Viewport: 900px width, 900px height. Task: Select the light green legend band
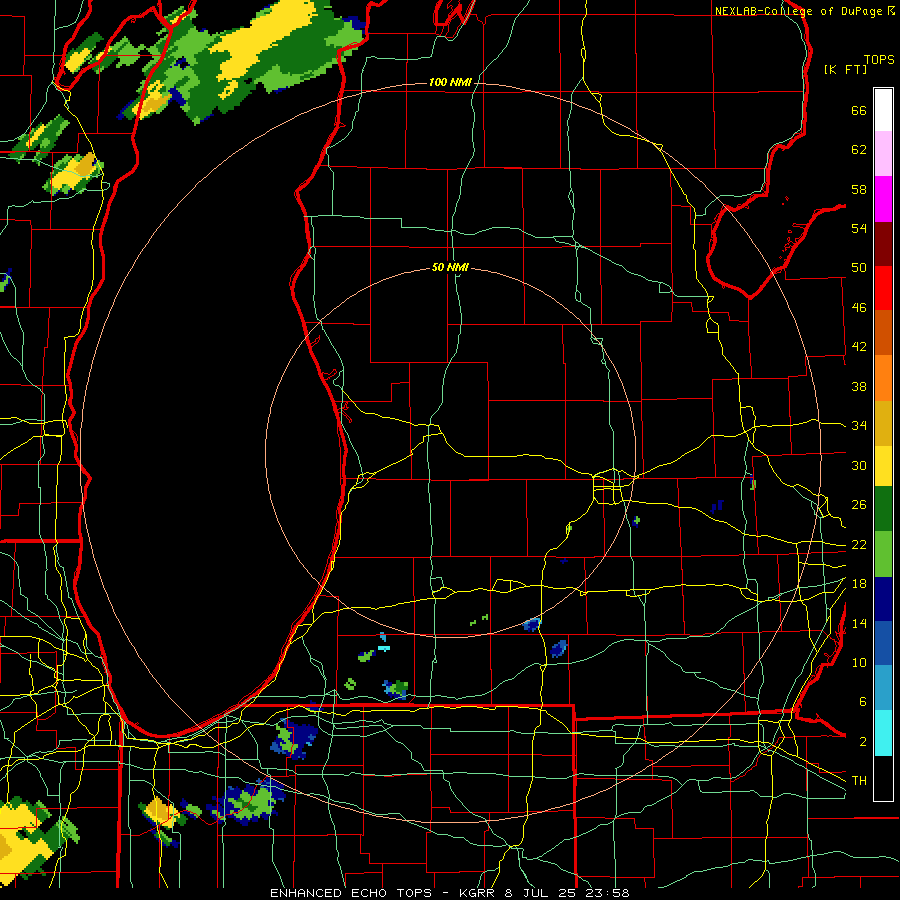[x=883, y=554]
